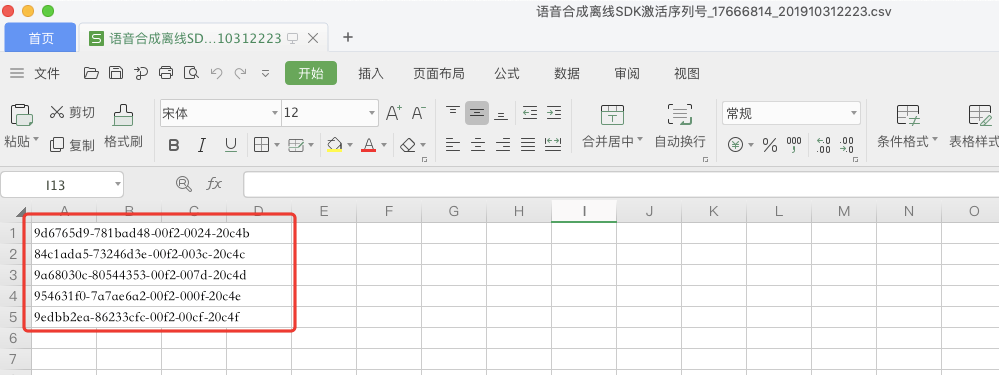
Task: Click the decrease decimal places icon
Action: click(x=847, y=146)
